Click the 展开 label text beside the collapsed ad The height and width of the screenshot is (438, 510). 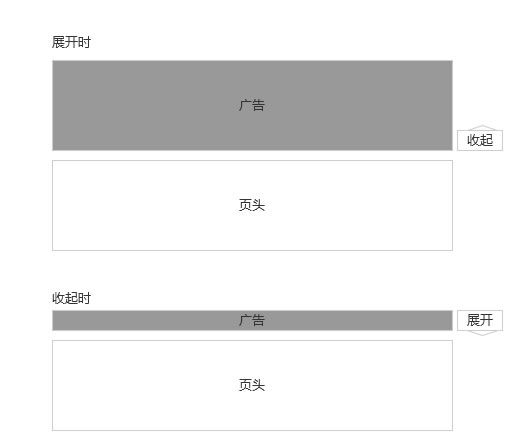pyautogui.click(x=480, y=320)
